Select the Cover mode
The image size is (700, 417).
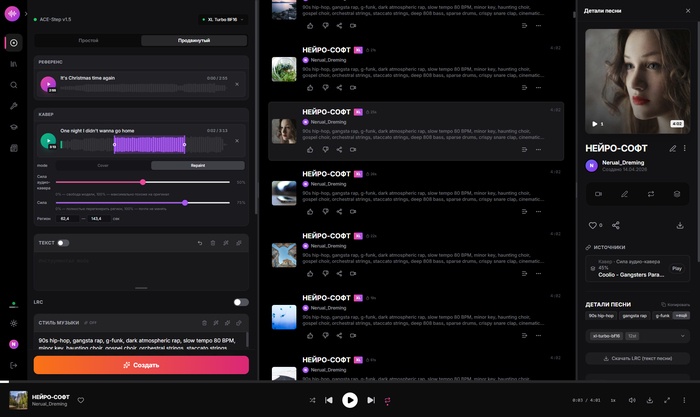(x=103, y=166)
